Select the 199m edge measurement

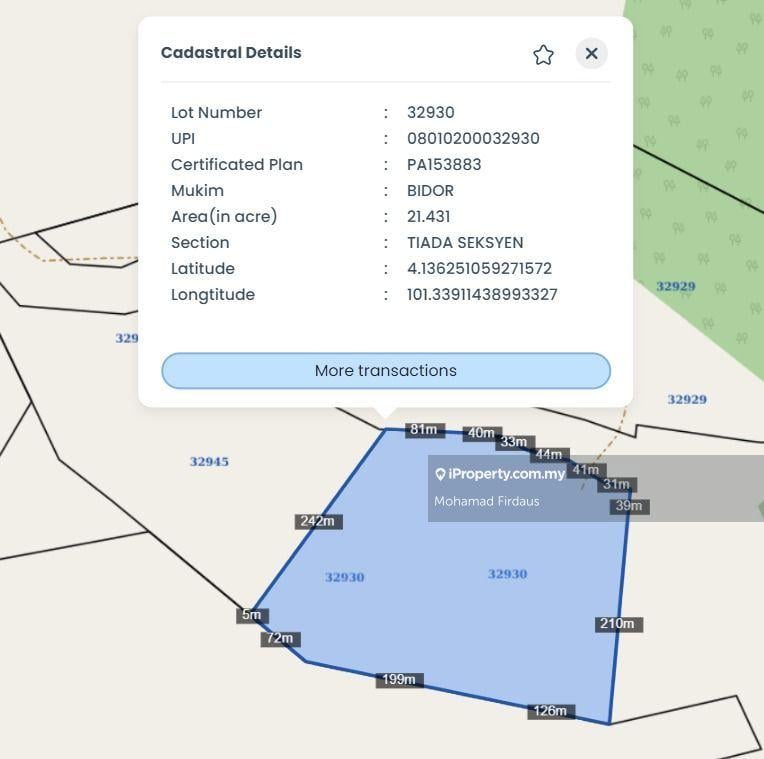(x=399, y=680)
